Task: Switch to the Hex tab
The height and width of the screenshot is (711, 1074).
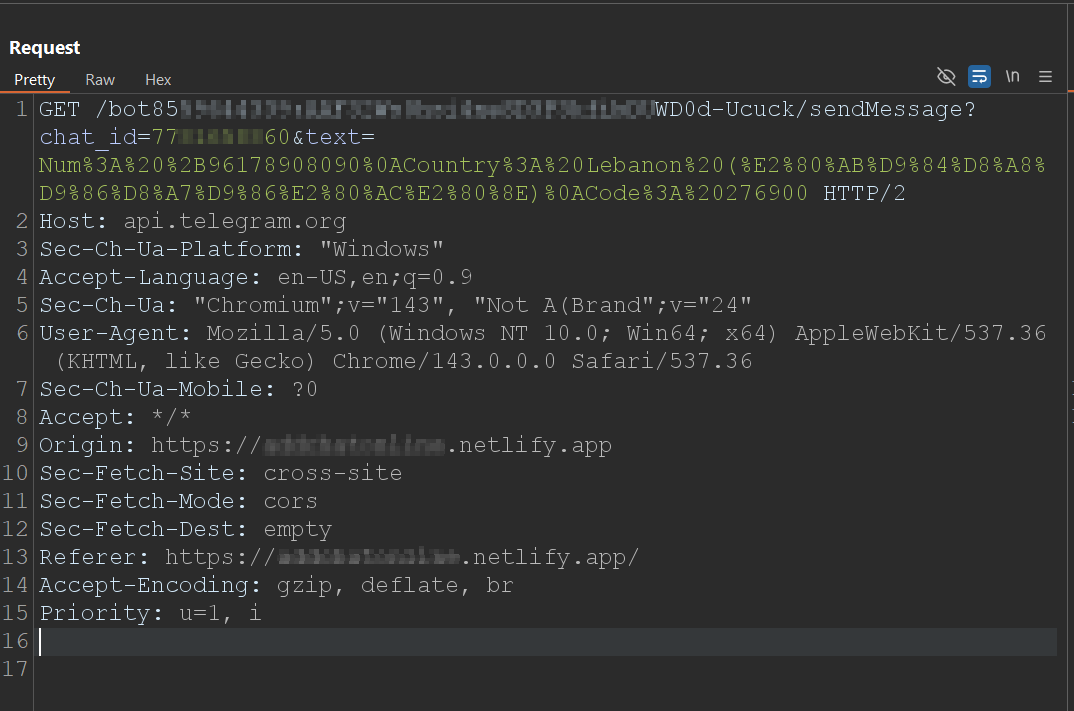Action: [158, 80]
